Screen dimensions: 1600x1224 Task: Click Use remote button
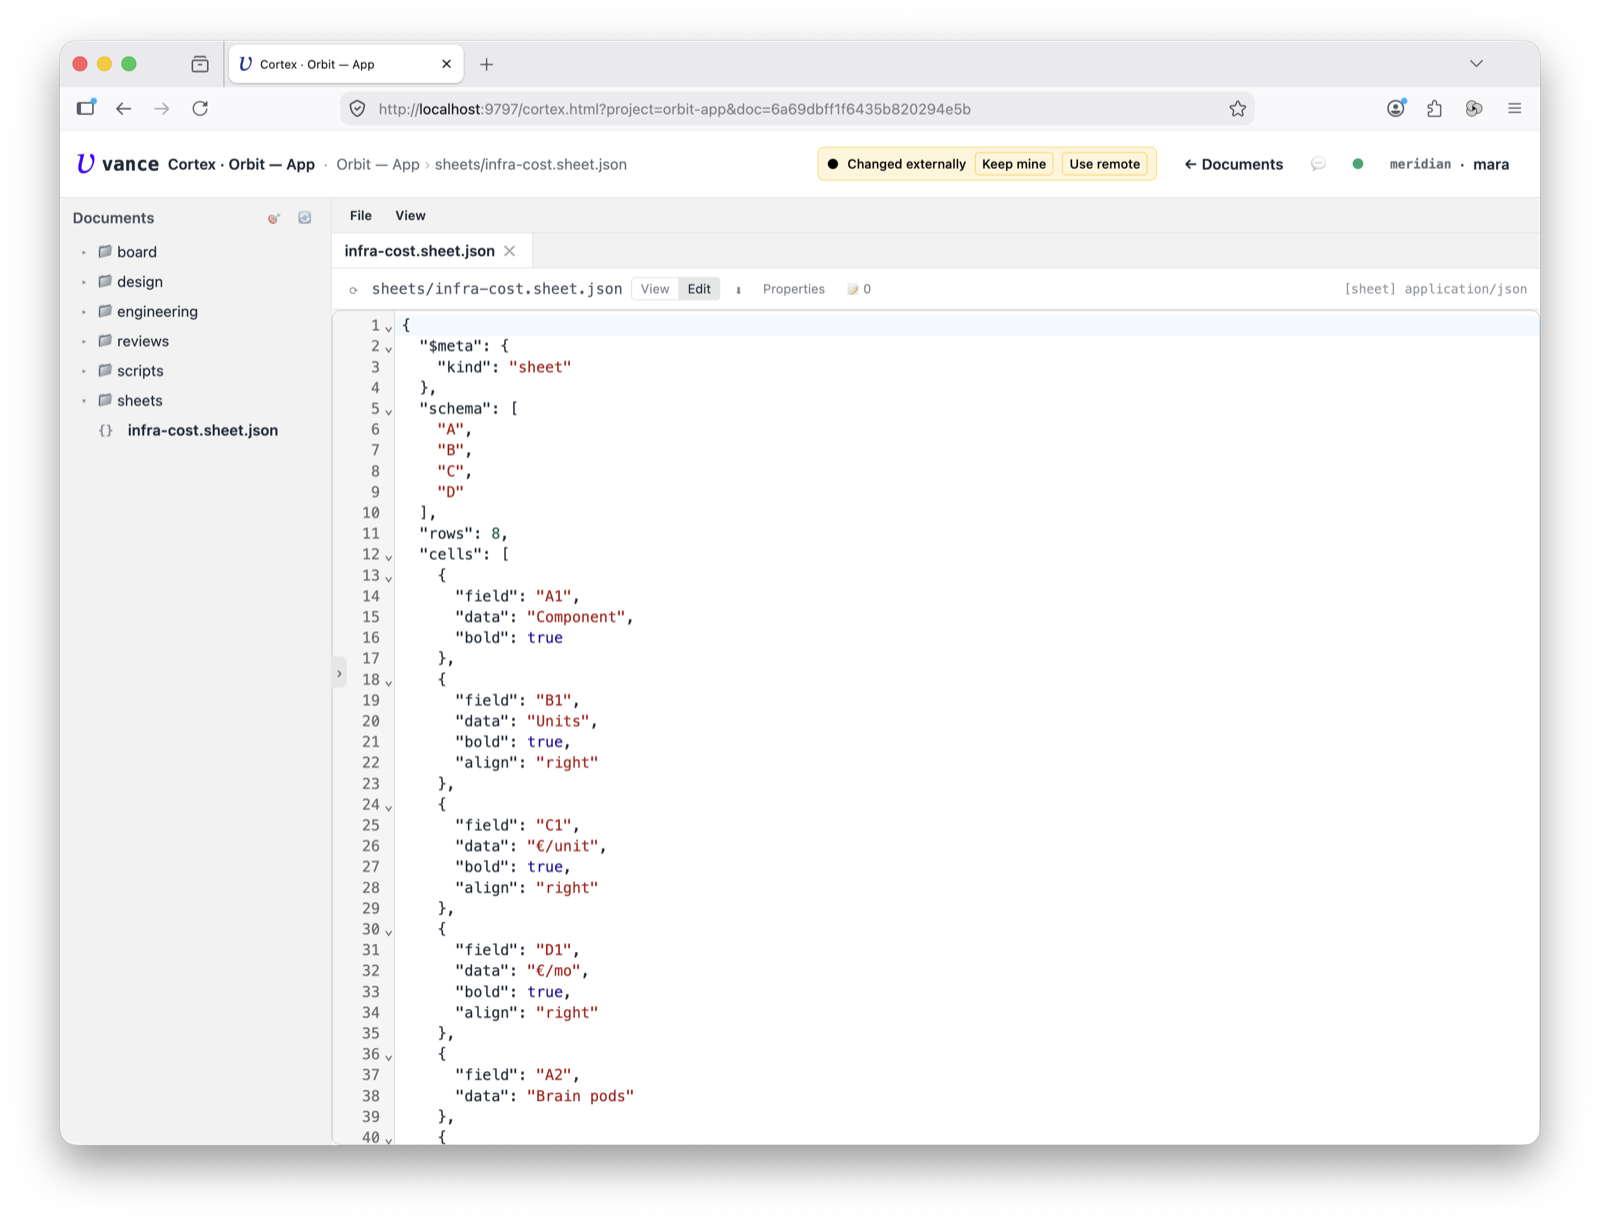1105,164
